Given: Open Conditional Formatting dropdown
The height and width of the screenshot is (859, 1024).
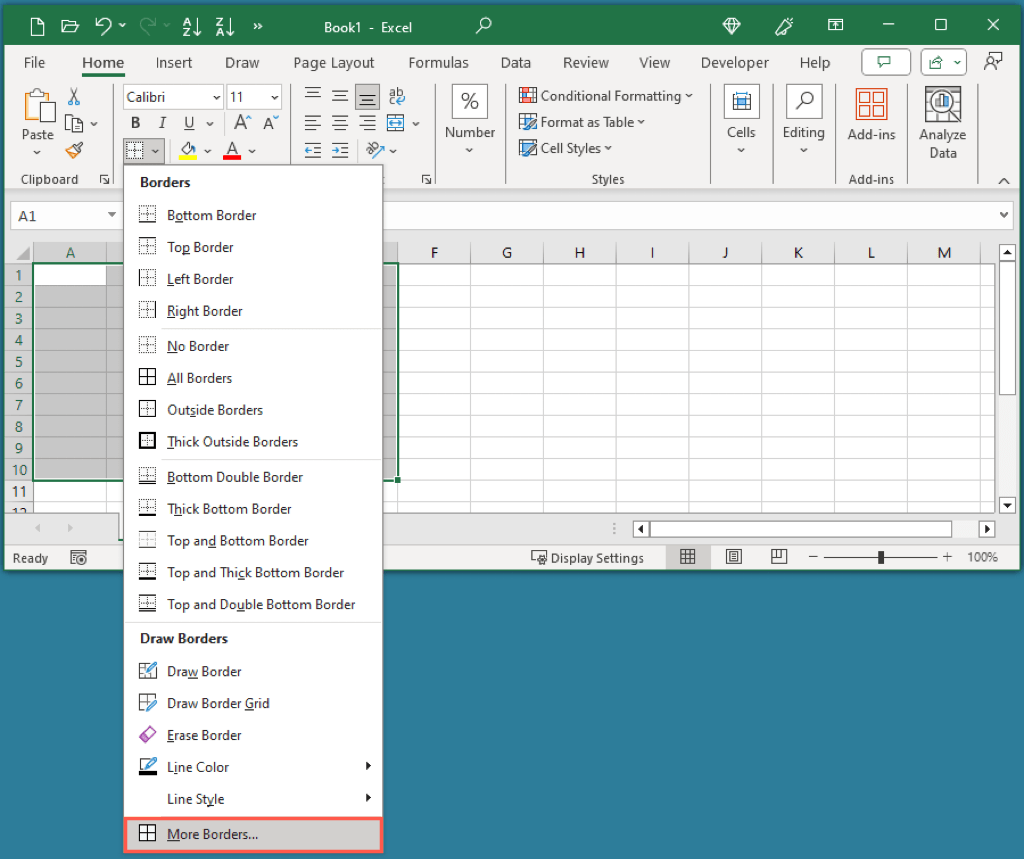Looking at the screenshot, I should [x=606, y=96].
